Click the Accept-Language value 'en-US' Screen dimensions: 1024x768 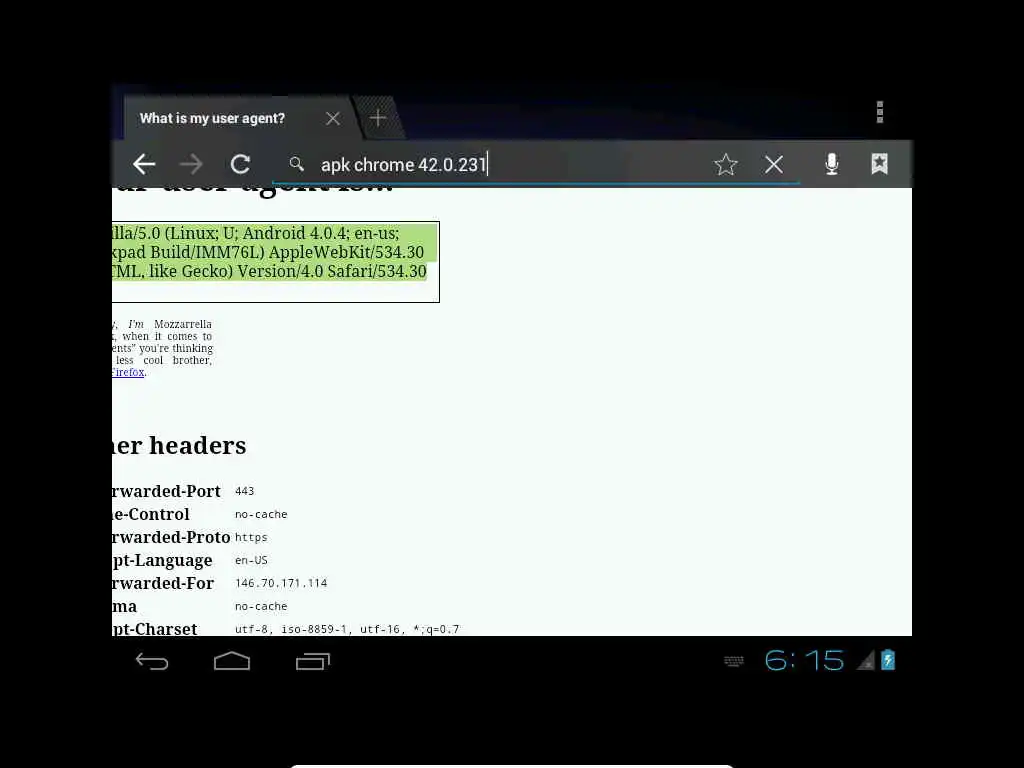(251, 560)
